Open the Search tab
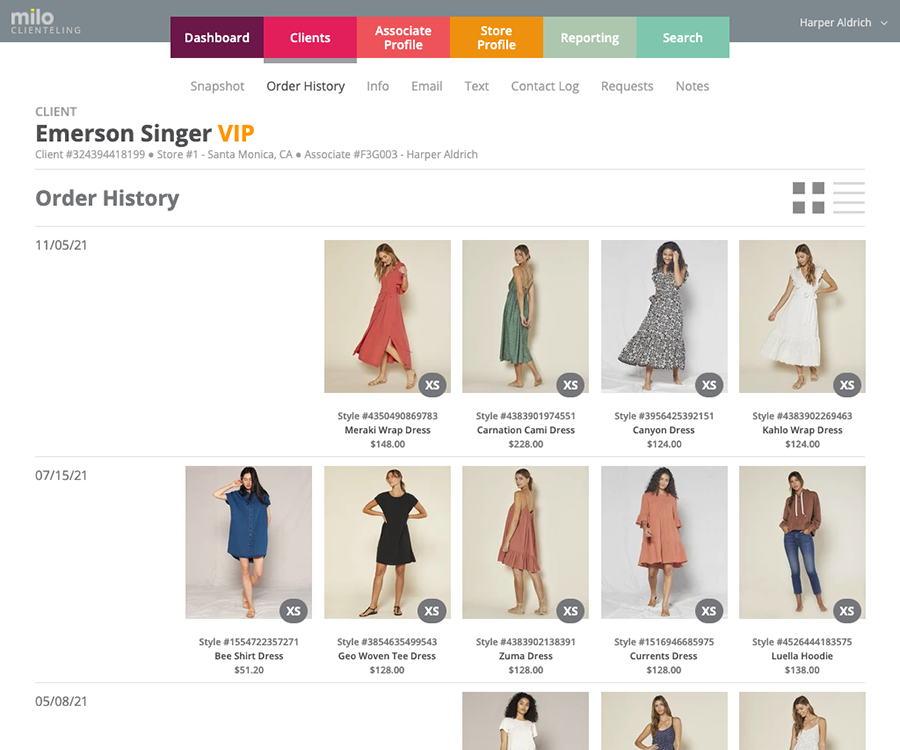900x750 pixels. 682,37
